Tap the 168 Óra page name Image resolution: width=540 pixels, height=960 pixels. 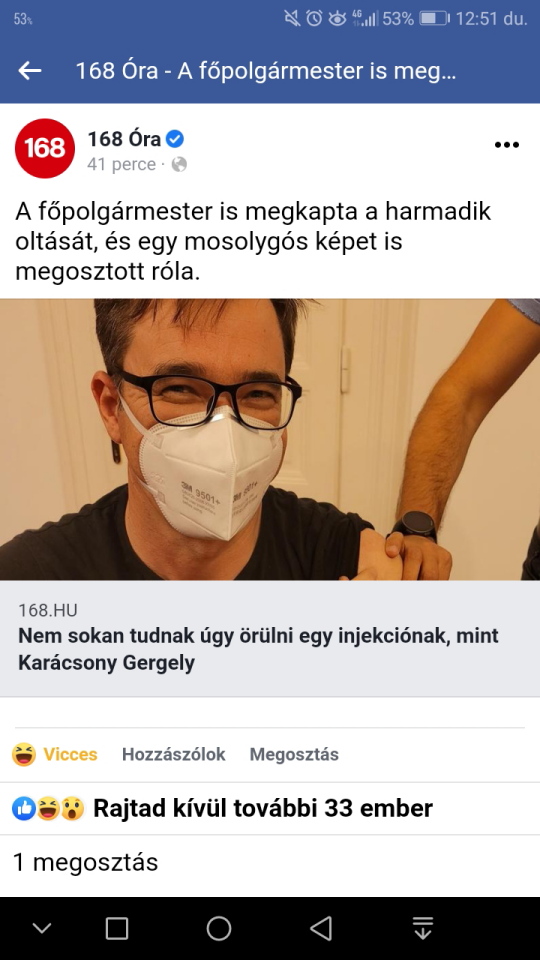[x=124, y=139]
